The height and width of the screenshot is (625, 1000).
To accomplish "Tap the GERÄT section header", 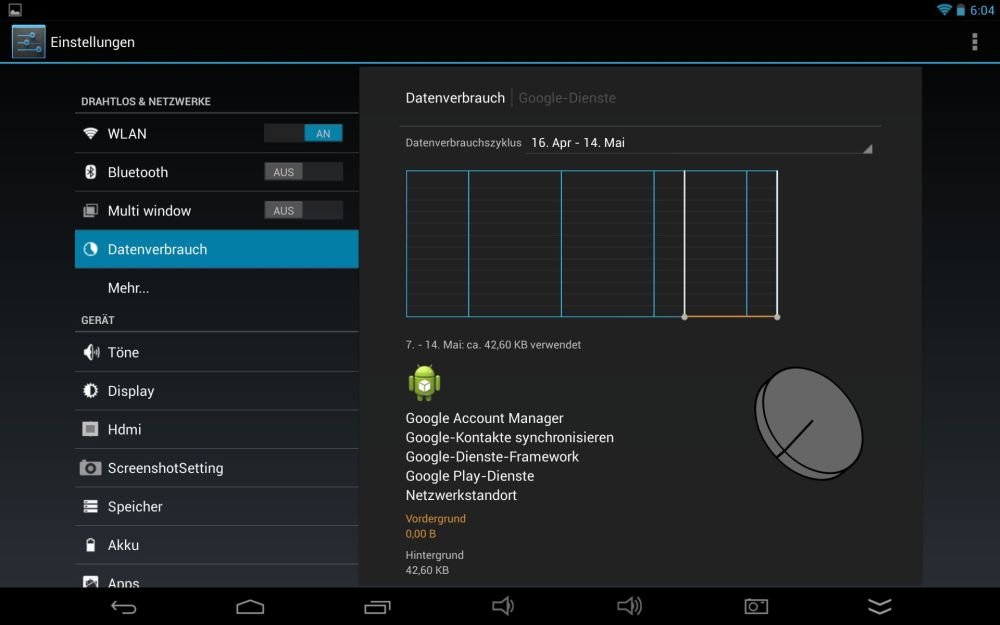I will [x=98, y=320].
